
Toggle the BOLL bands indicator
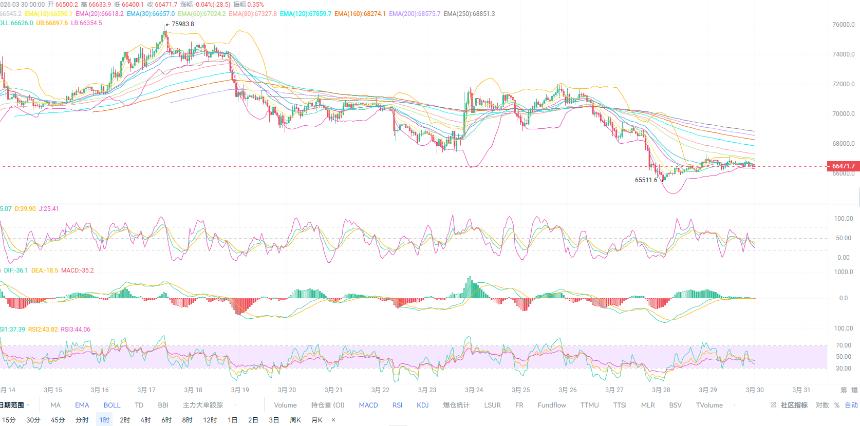[112, 405]
